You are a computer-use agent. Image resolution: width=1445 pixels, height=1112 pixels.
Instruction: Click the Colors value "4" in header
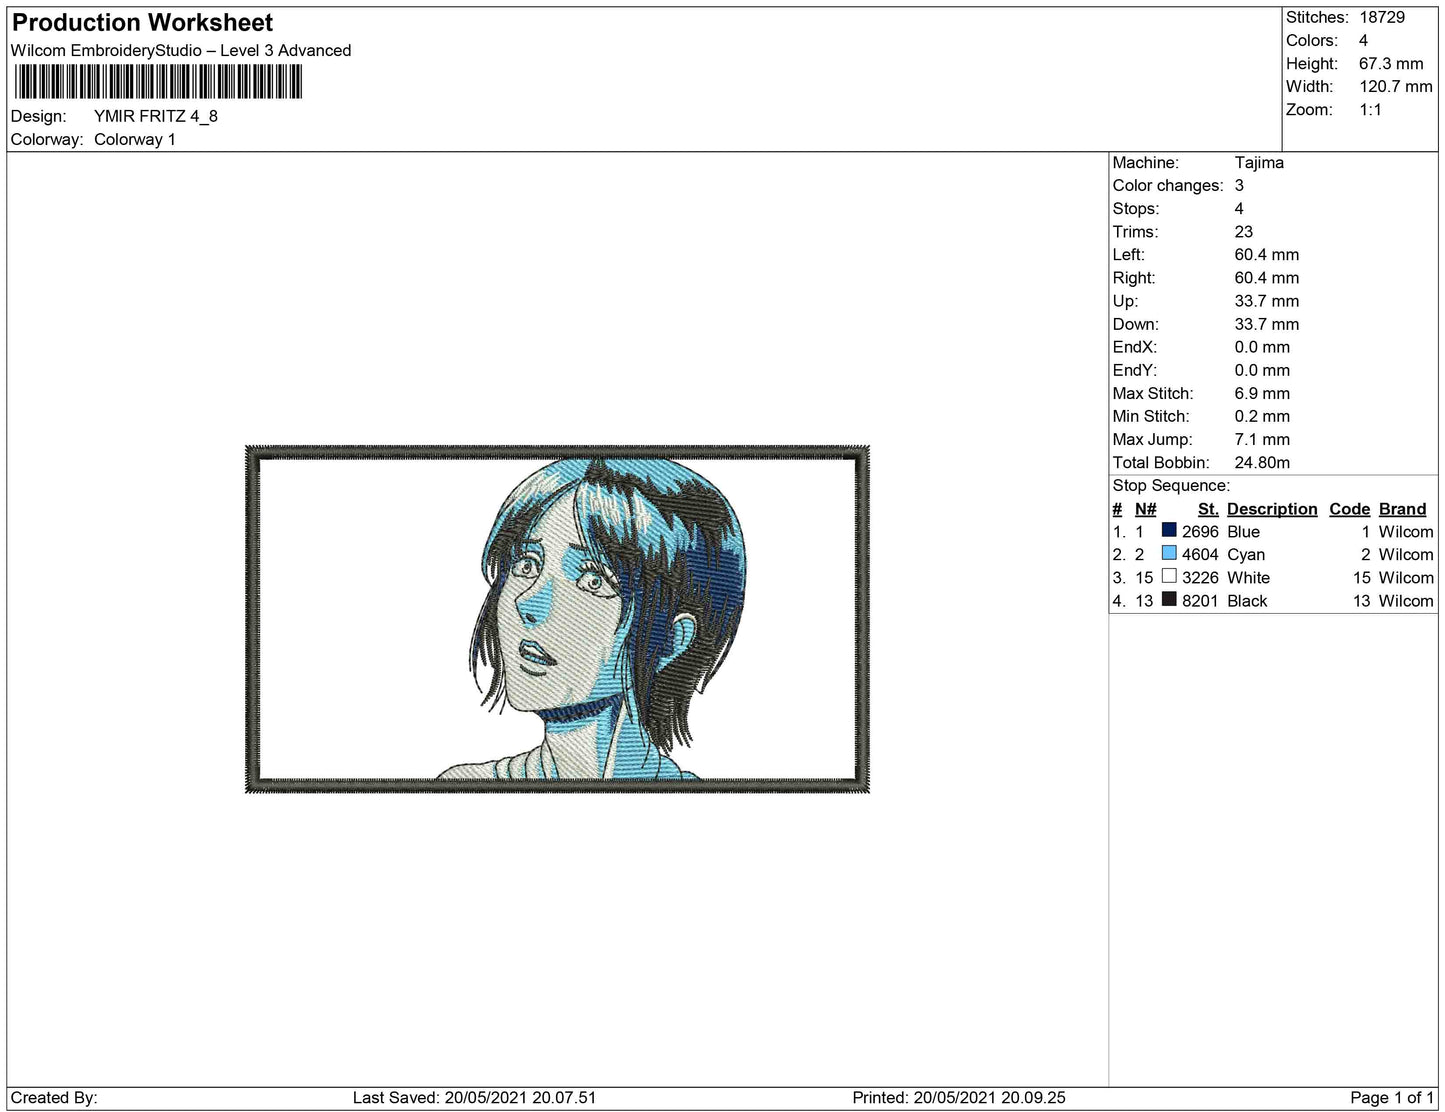click(x=1364, y=40)
